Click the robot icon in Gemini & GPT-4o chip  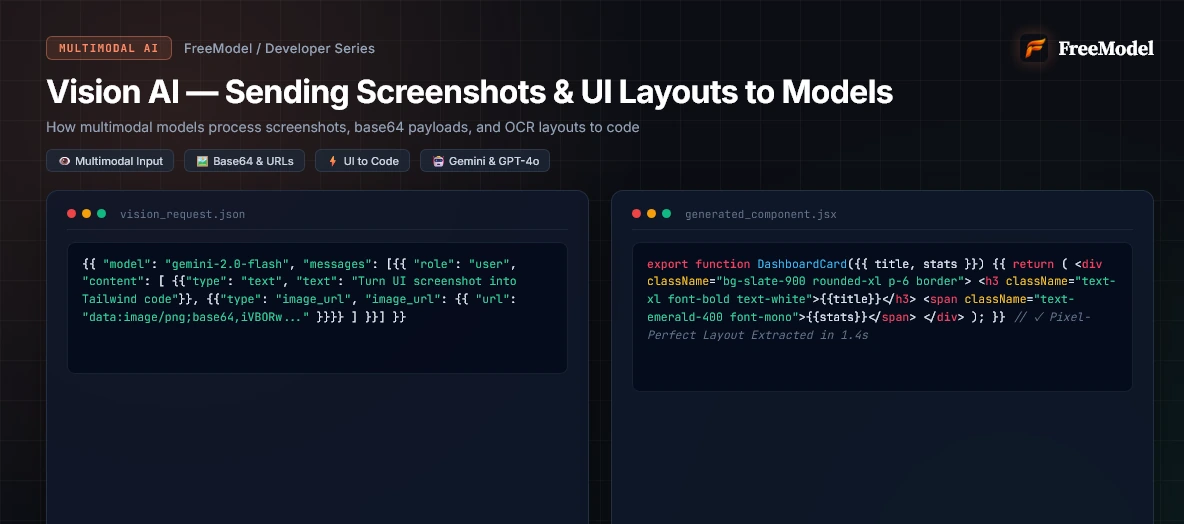[438, 161]
